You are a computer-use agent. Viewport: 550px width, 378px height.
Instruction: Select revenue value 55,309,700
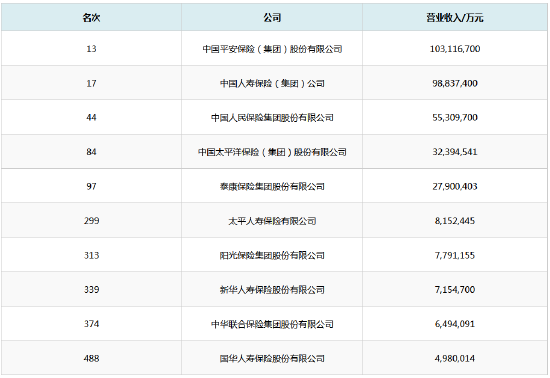tap(455, 117)
